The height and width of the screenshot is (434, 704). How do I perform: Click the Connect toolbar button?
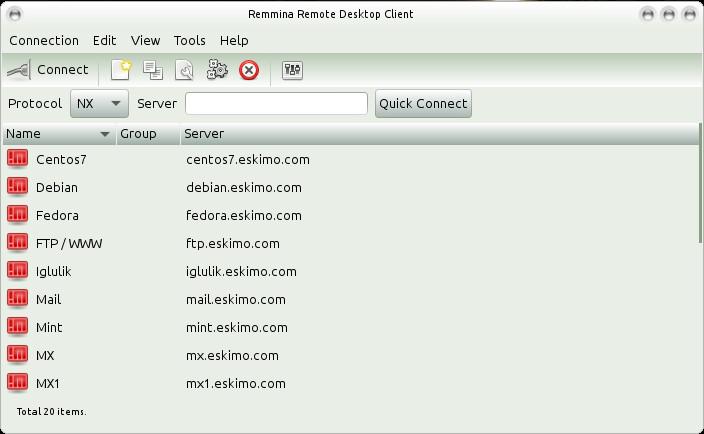(48, 70)
